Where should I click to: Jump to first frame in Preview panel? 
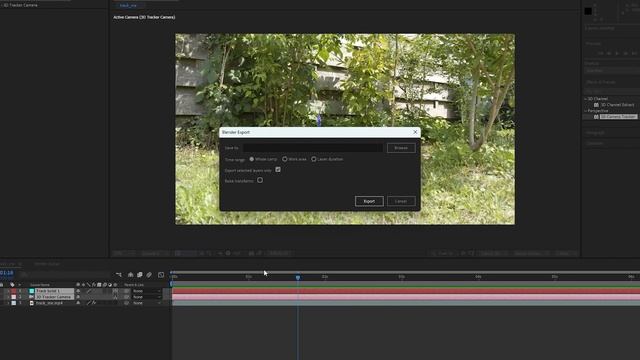click(x=600, y=53)
